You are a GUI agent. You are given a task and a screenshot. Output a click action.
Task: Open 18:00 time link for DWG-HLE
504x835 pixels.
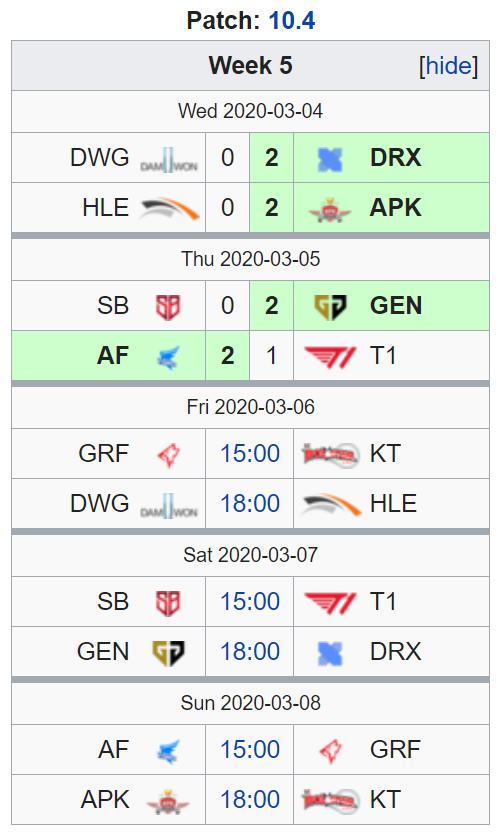(x=250, y=503)
